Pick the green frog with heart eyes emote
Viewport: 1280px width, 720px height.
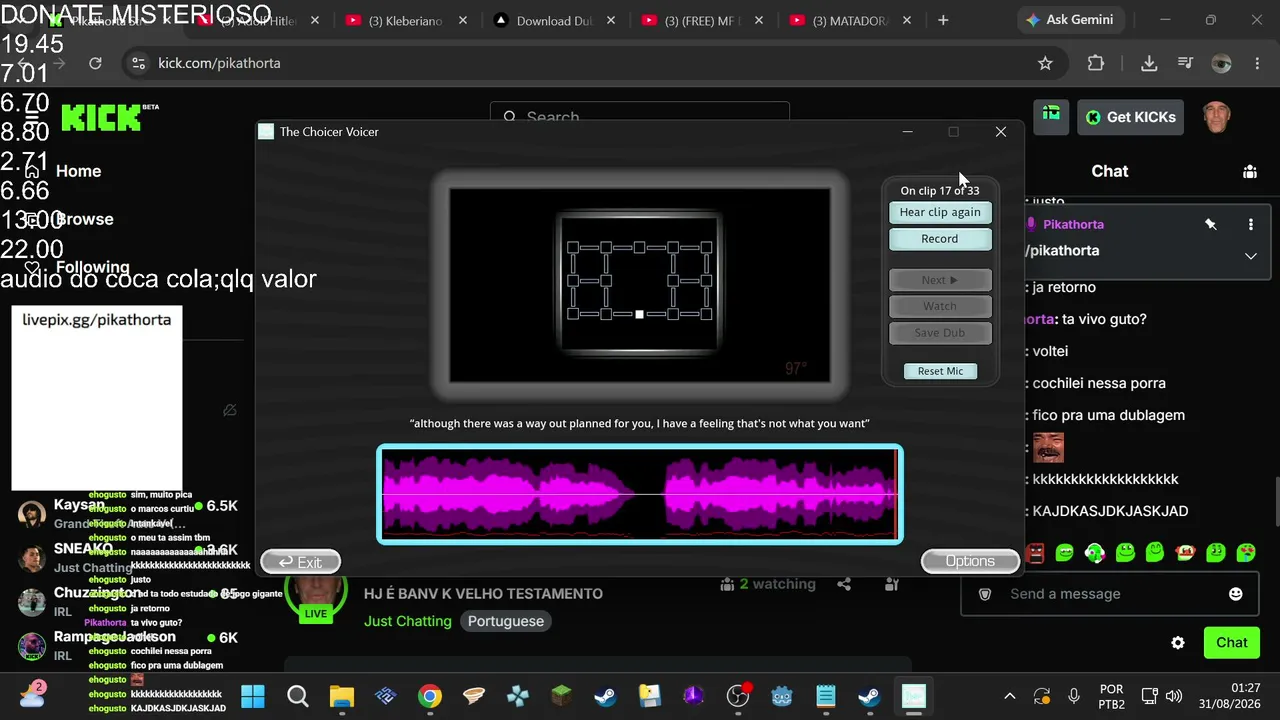click(x=1245, y=552)
